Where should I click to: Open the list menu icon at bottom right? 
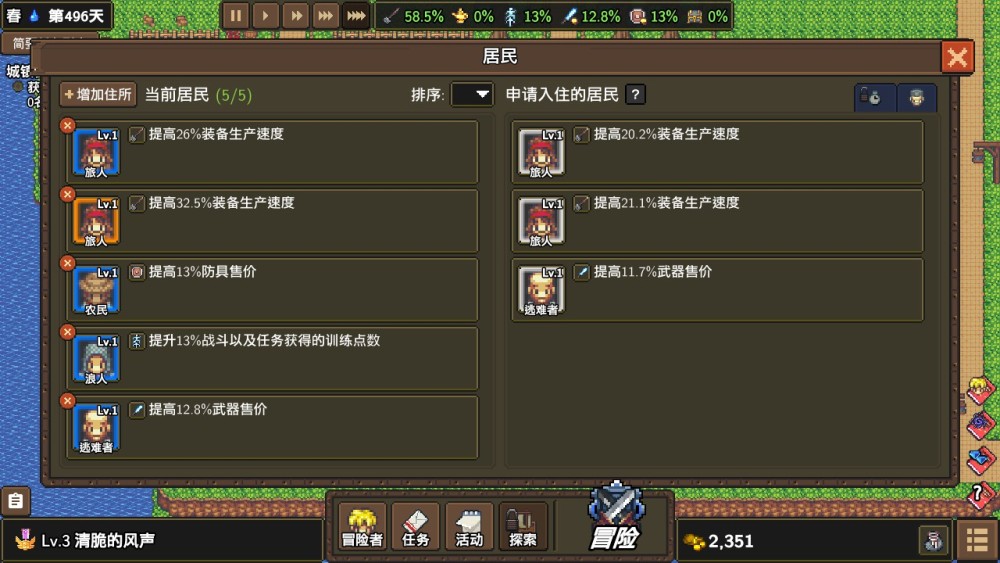tap(977, 541)
